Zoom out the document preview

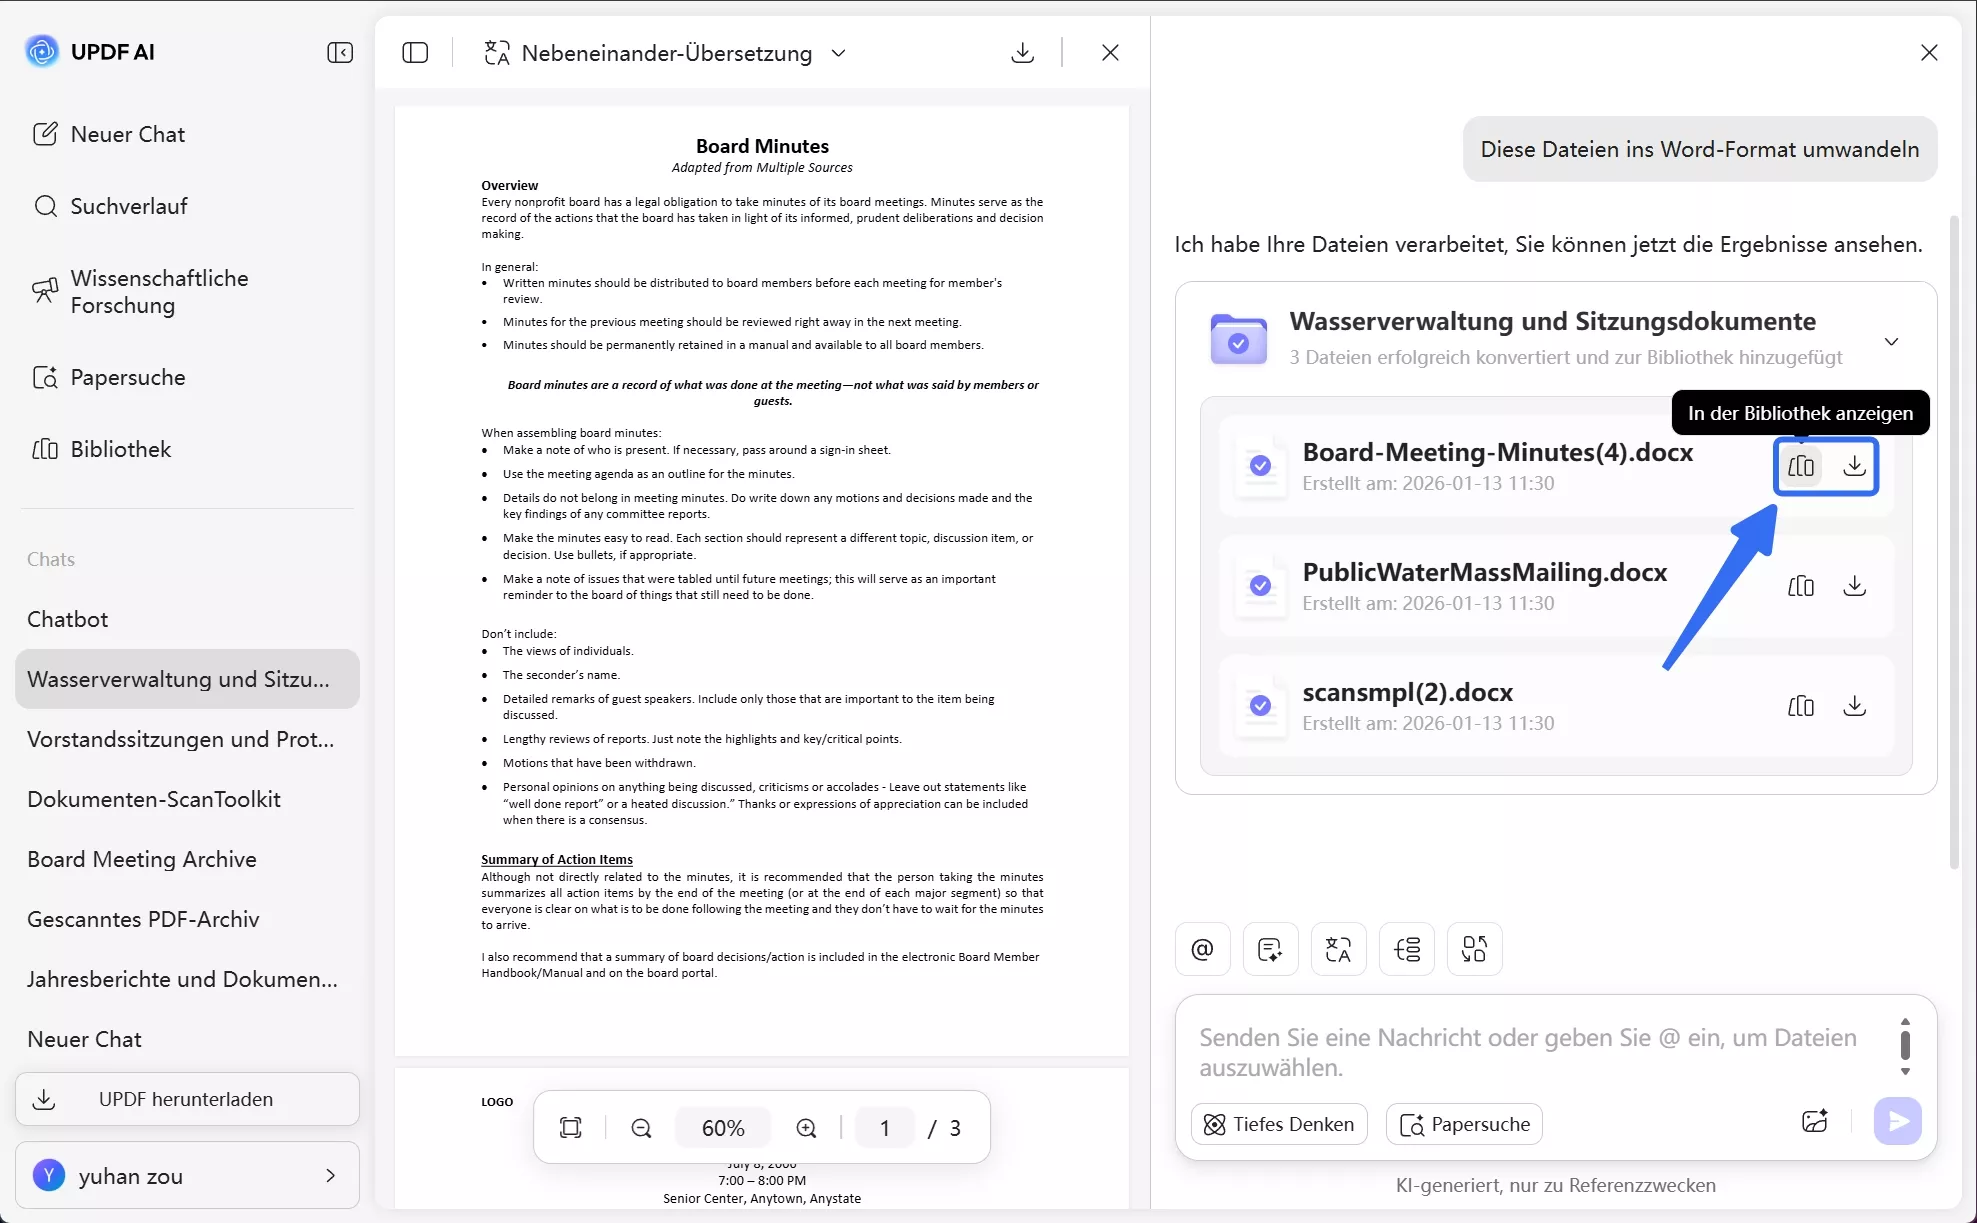(x=641, y=1128)
